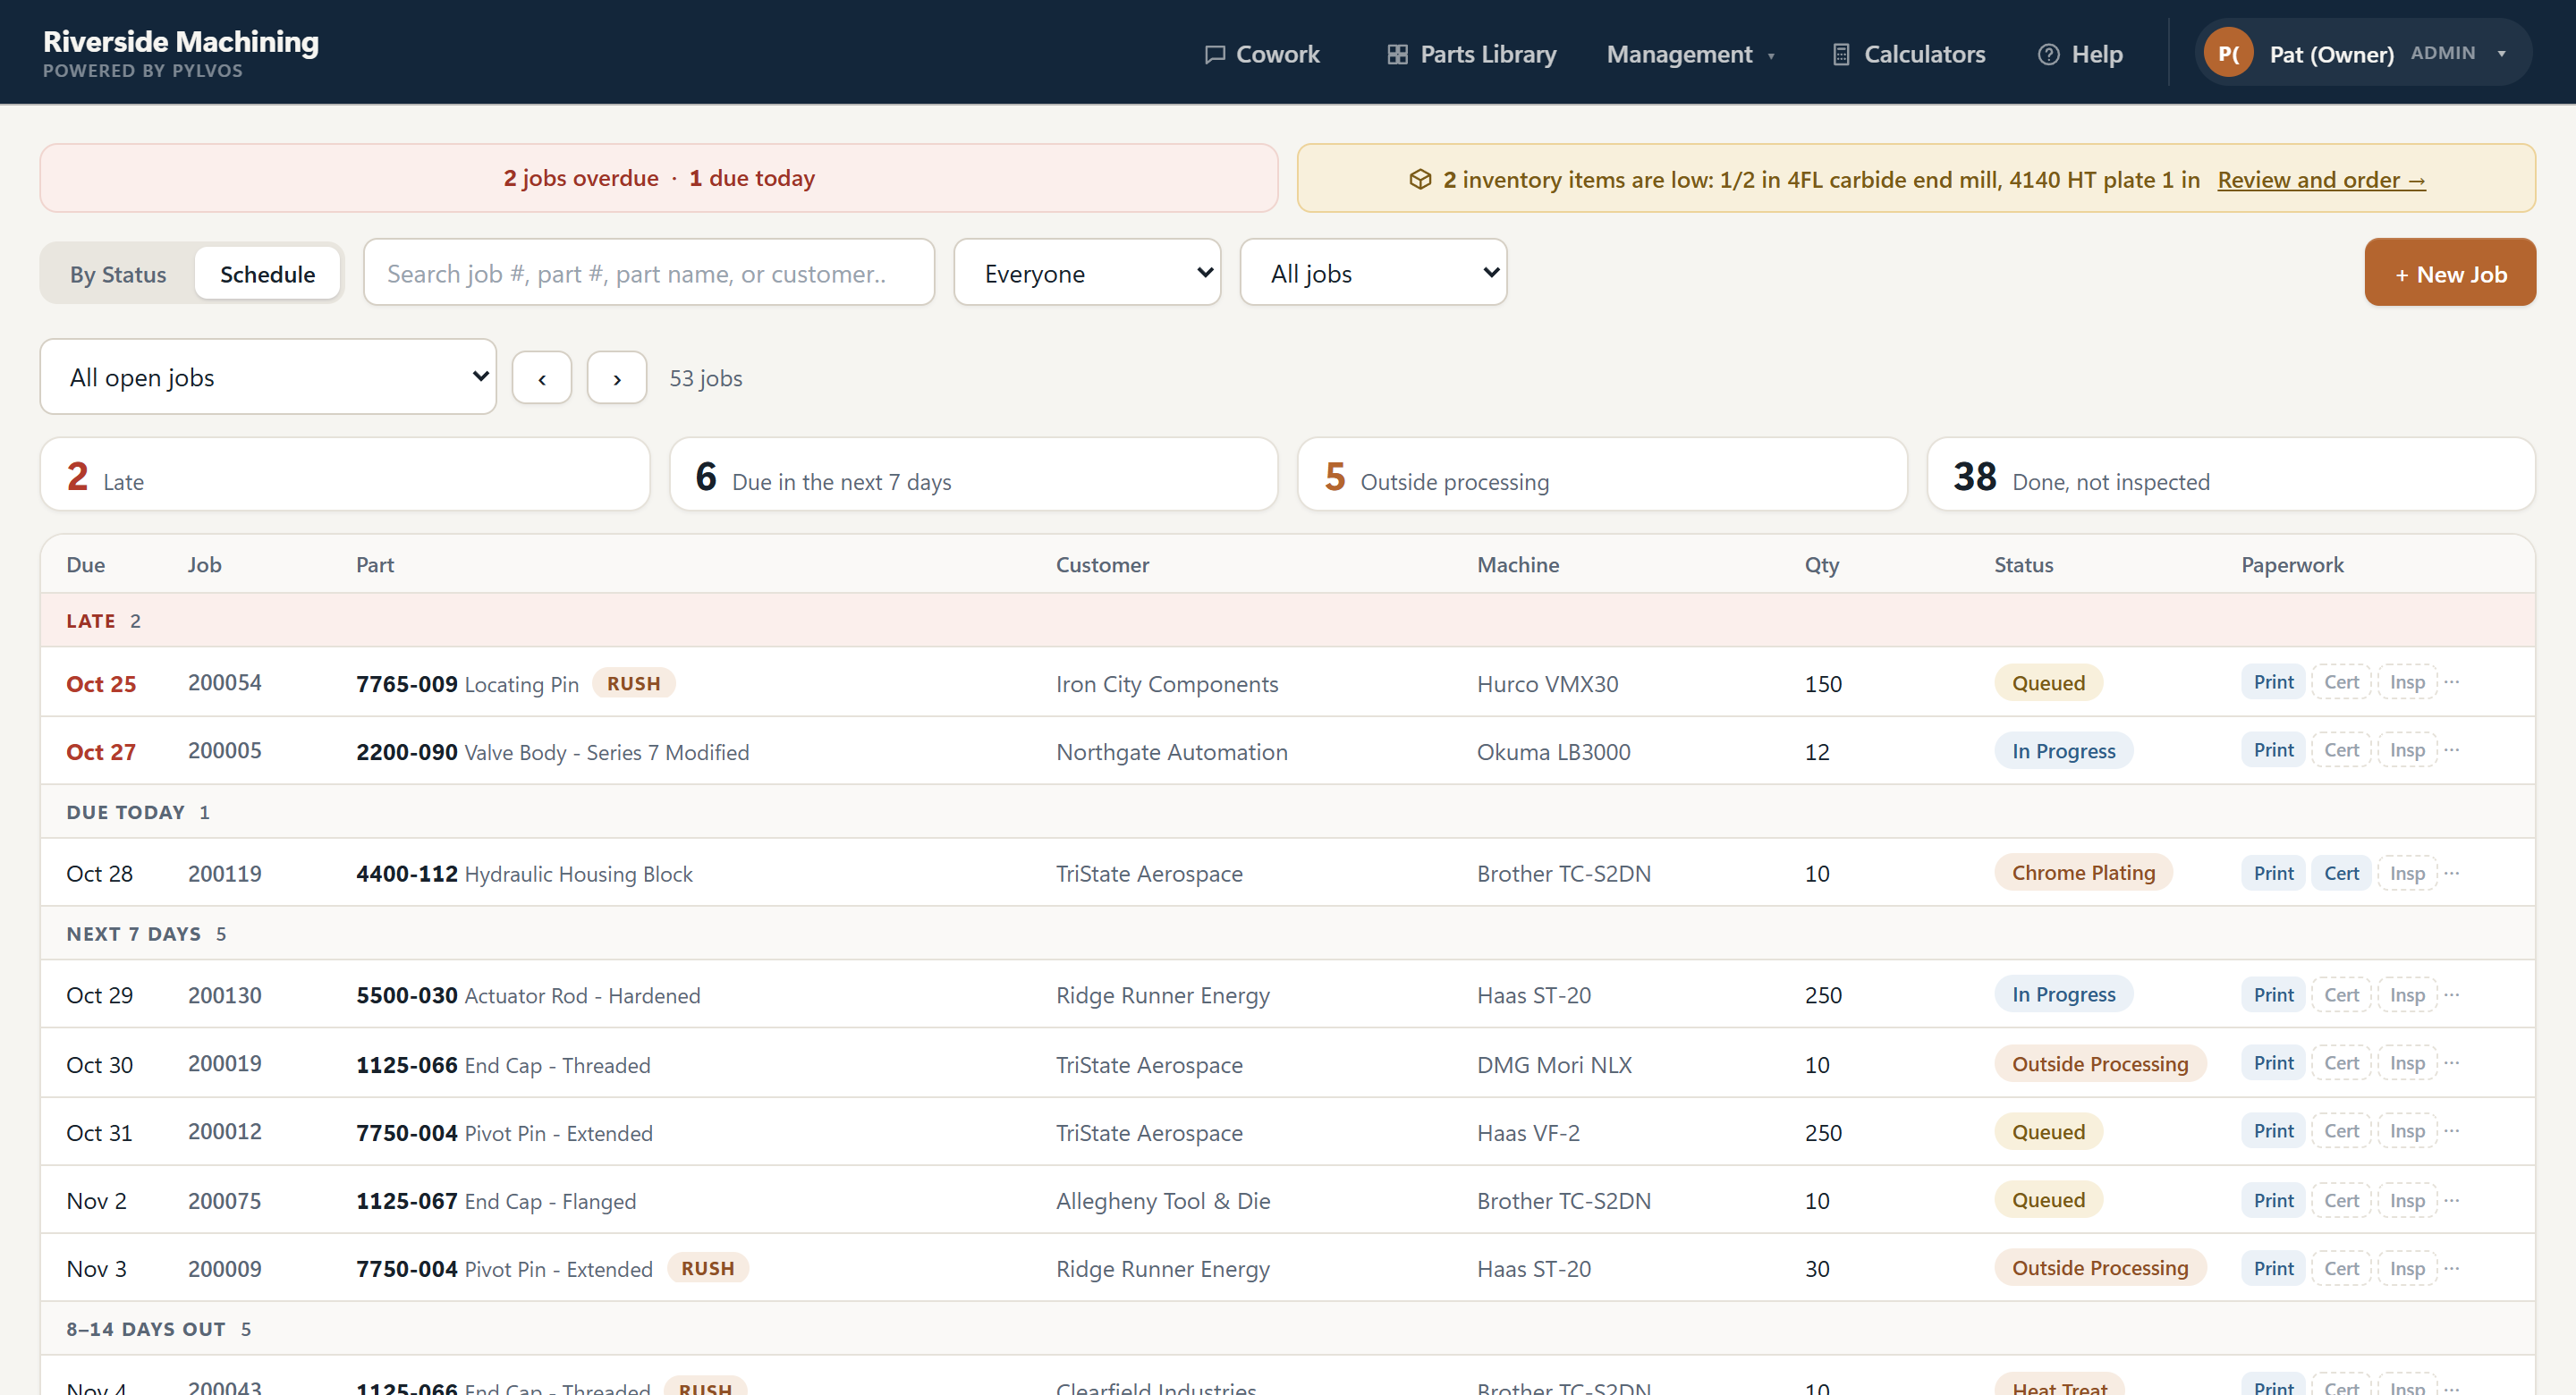Open more options for job 200054
The width and height of the screenshot is (2576, 1395).
click(x=2452, y=682)
